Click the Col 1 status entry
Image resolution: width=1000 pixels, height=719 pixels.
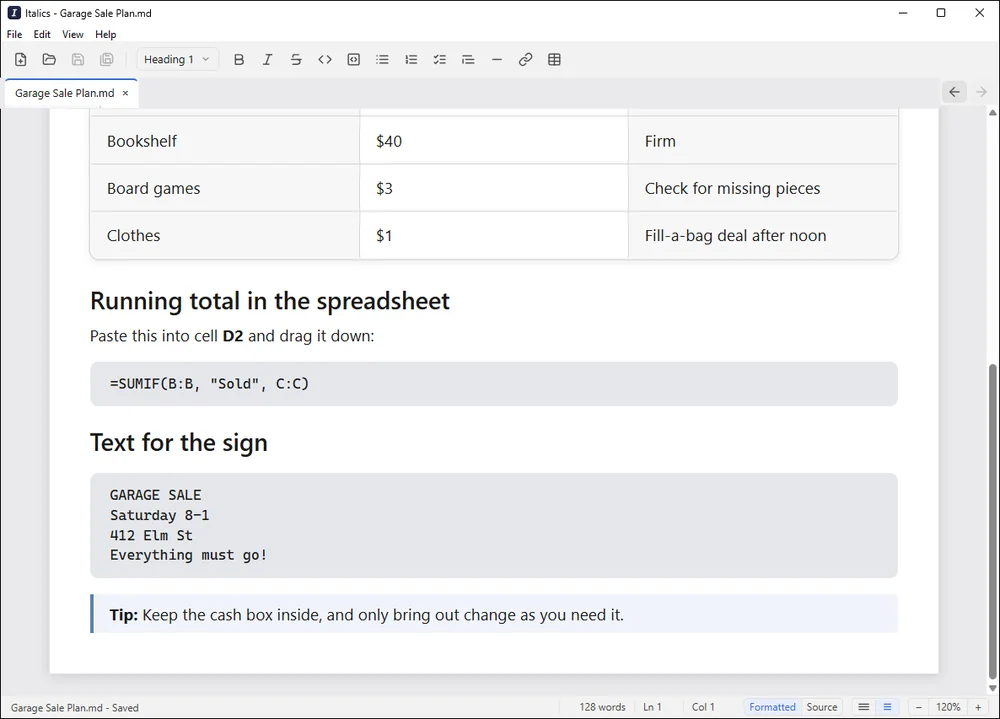703,707
